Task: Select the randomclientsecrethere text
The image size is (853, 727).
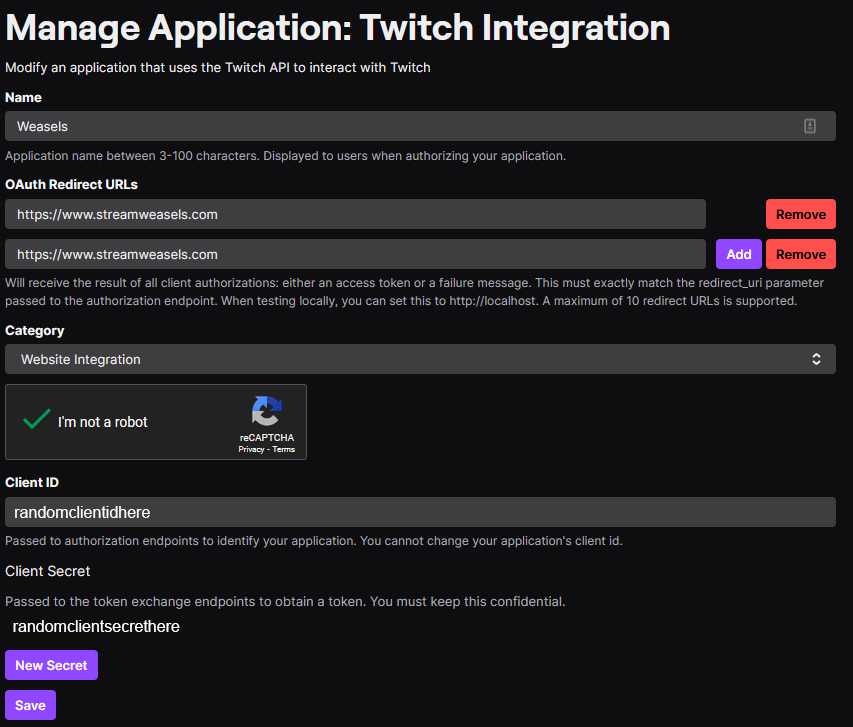Action: tap(96, 626)
